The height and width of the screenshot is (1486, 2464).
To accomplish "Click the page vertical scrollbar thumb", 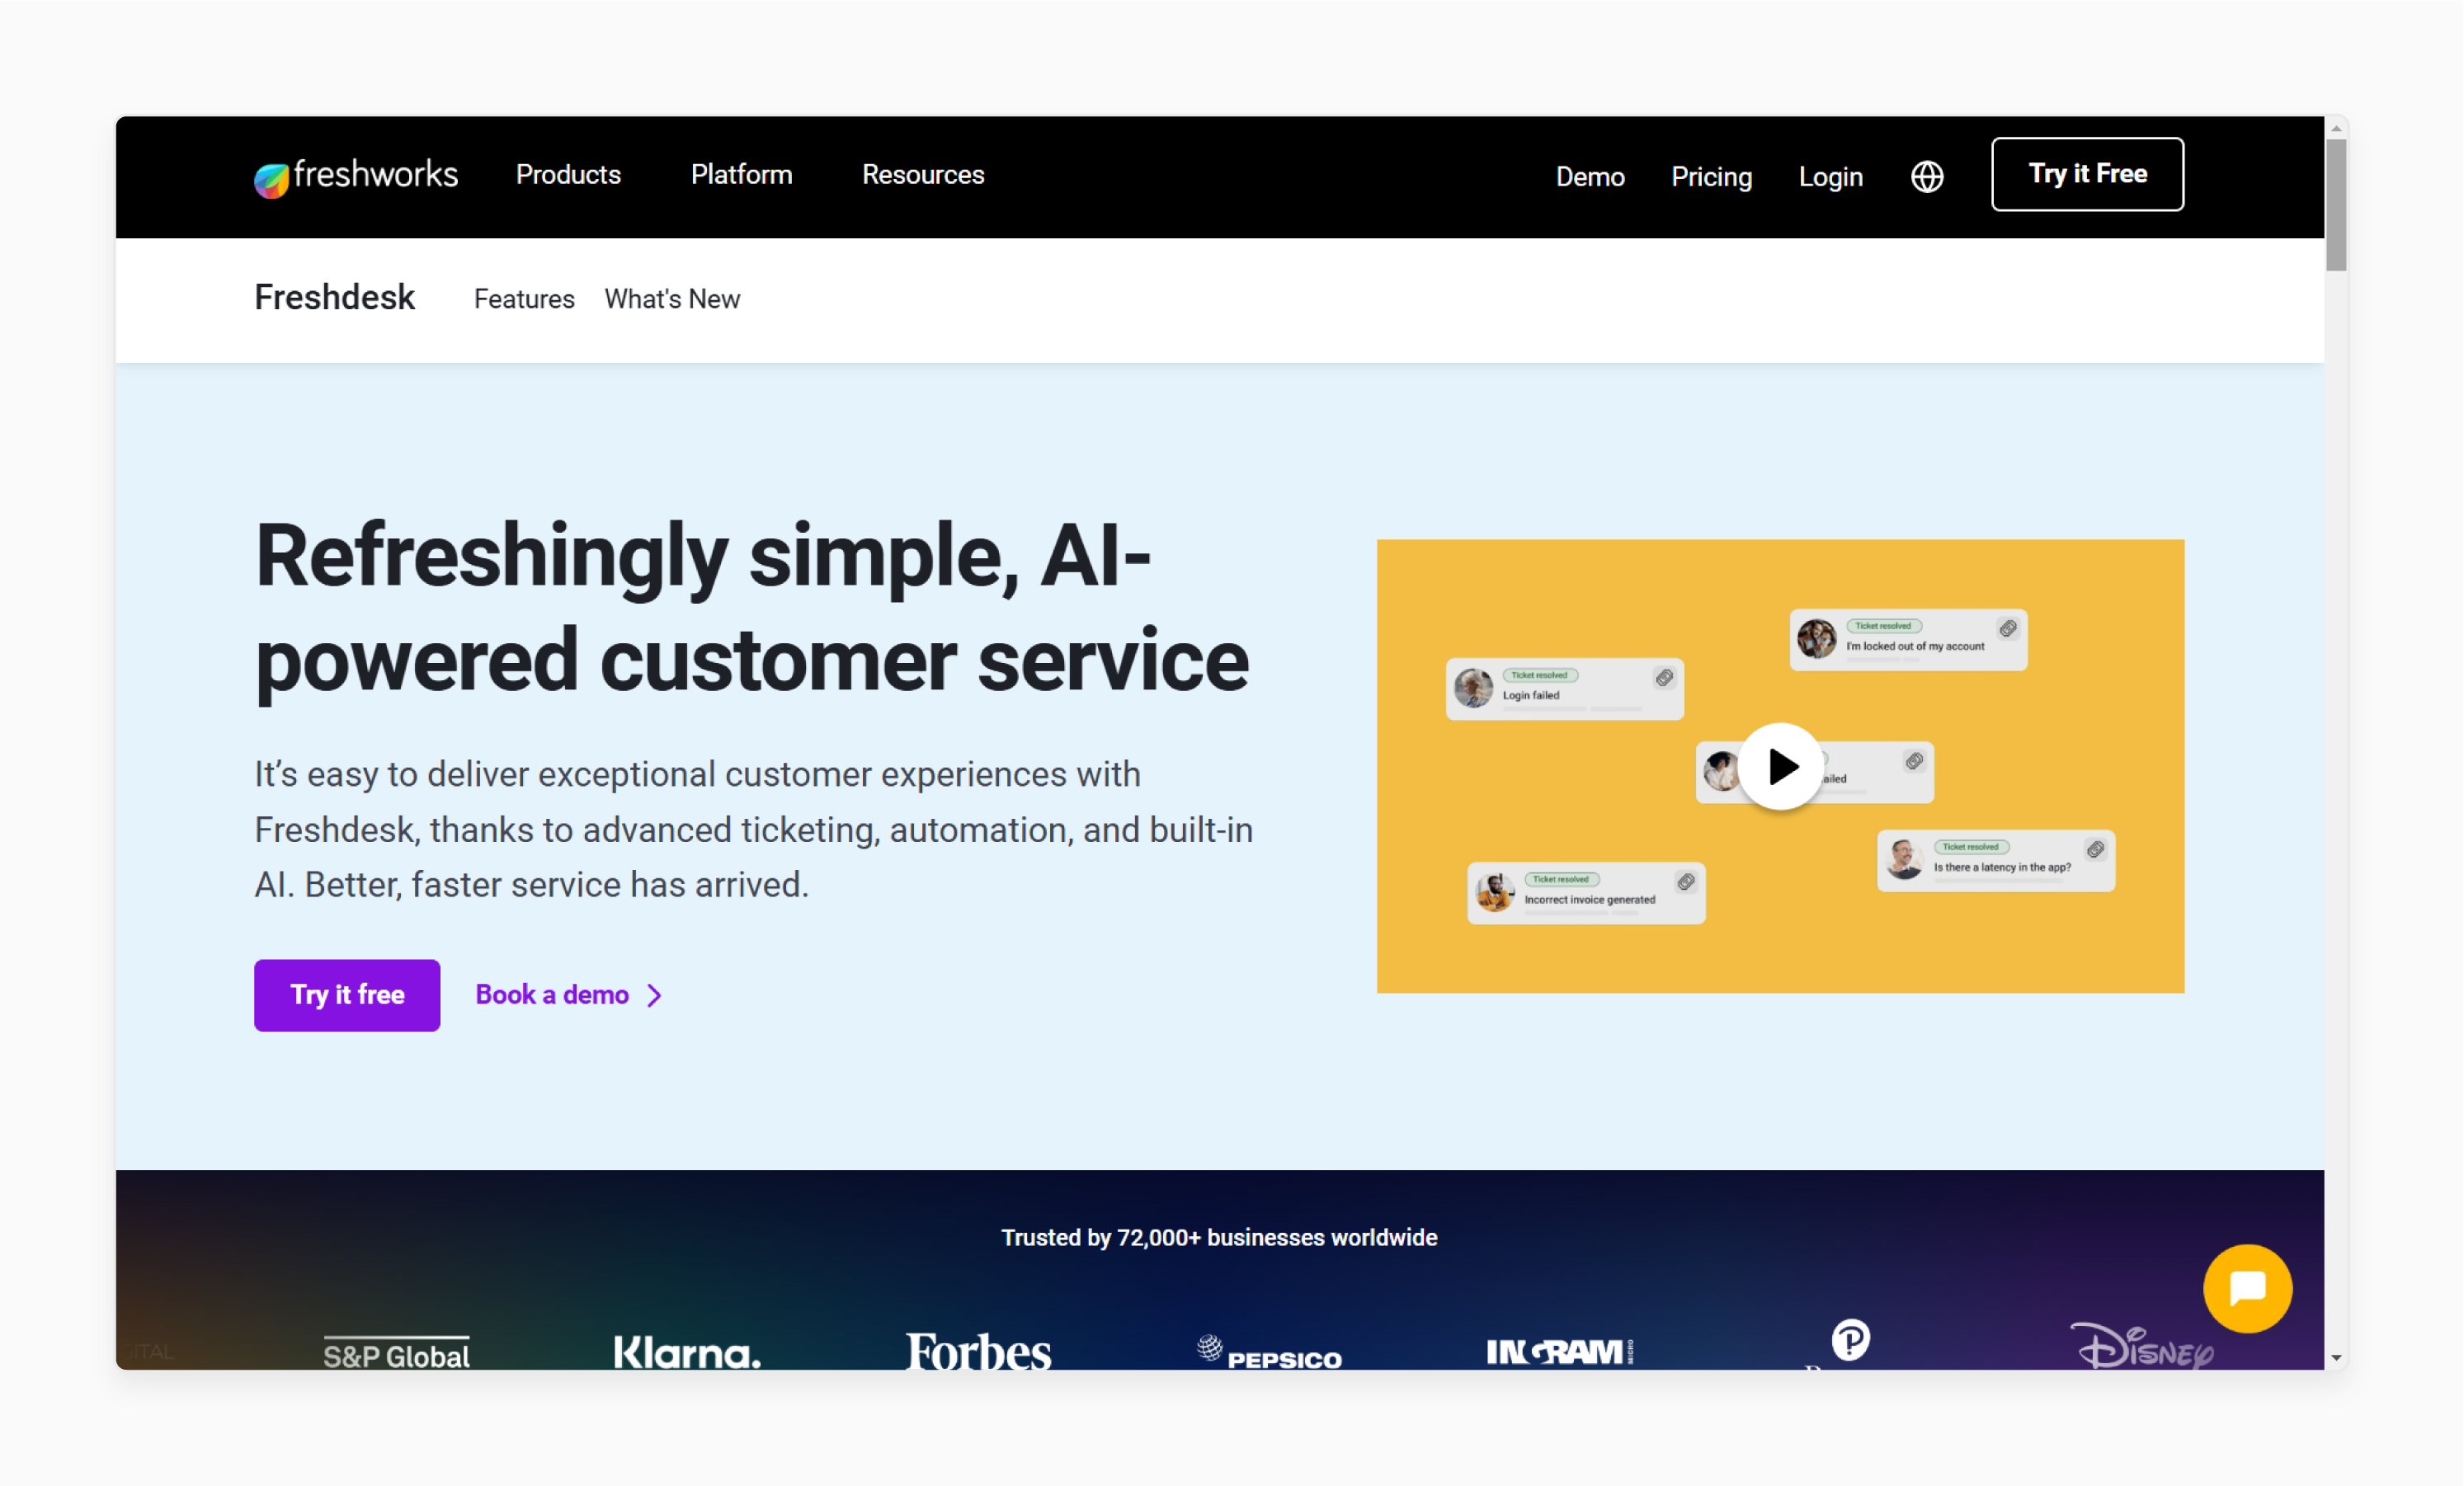I will click(2335, 205).
